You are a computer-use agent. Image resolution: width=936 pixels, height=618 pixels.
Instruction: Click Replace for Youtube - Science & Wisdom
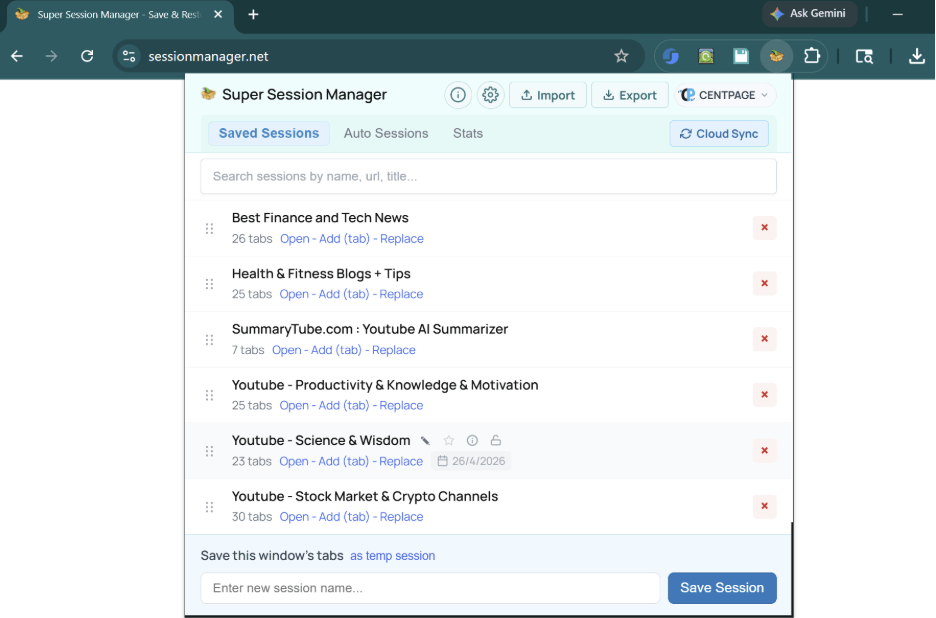click(401, 462)
